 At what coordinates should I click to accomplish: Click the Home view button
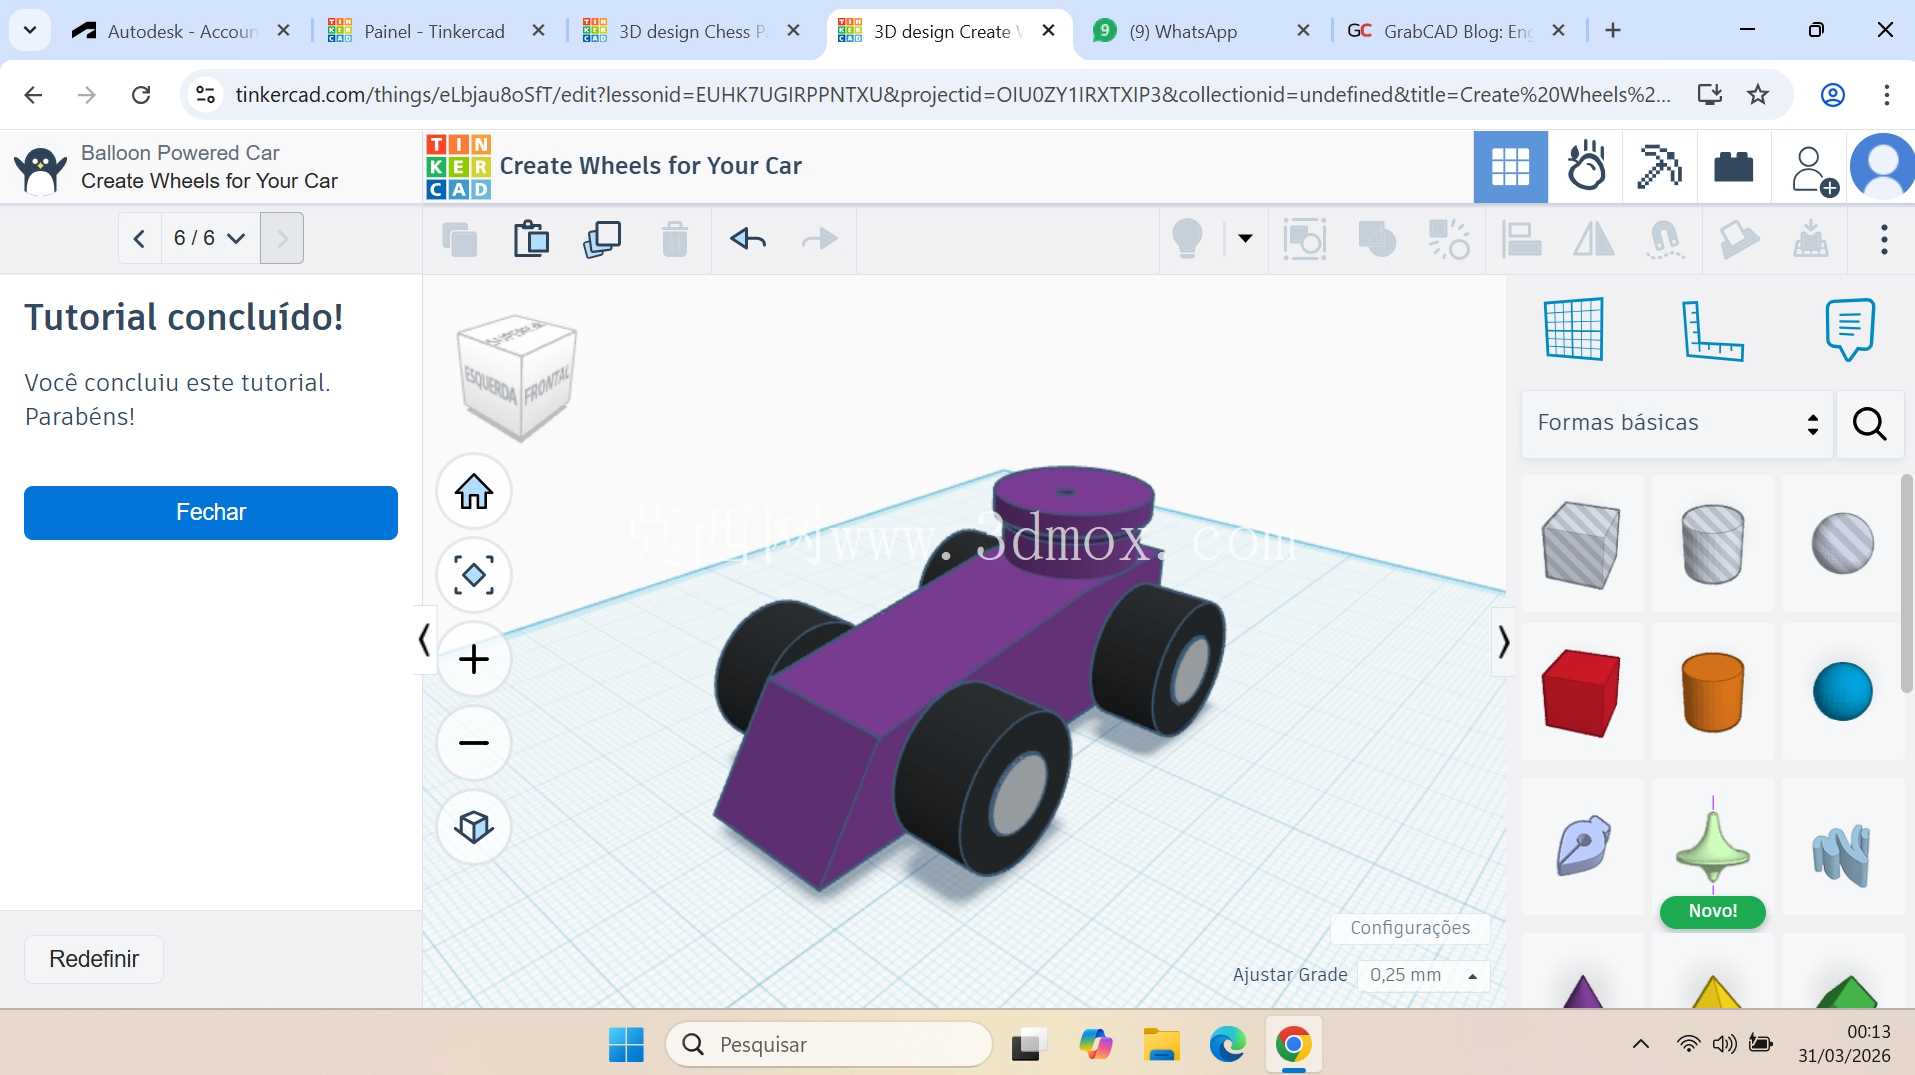pos(474,491)
